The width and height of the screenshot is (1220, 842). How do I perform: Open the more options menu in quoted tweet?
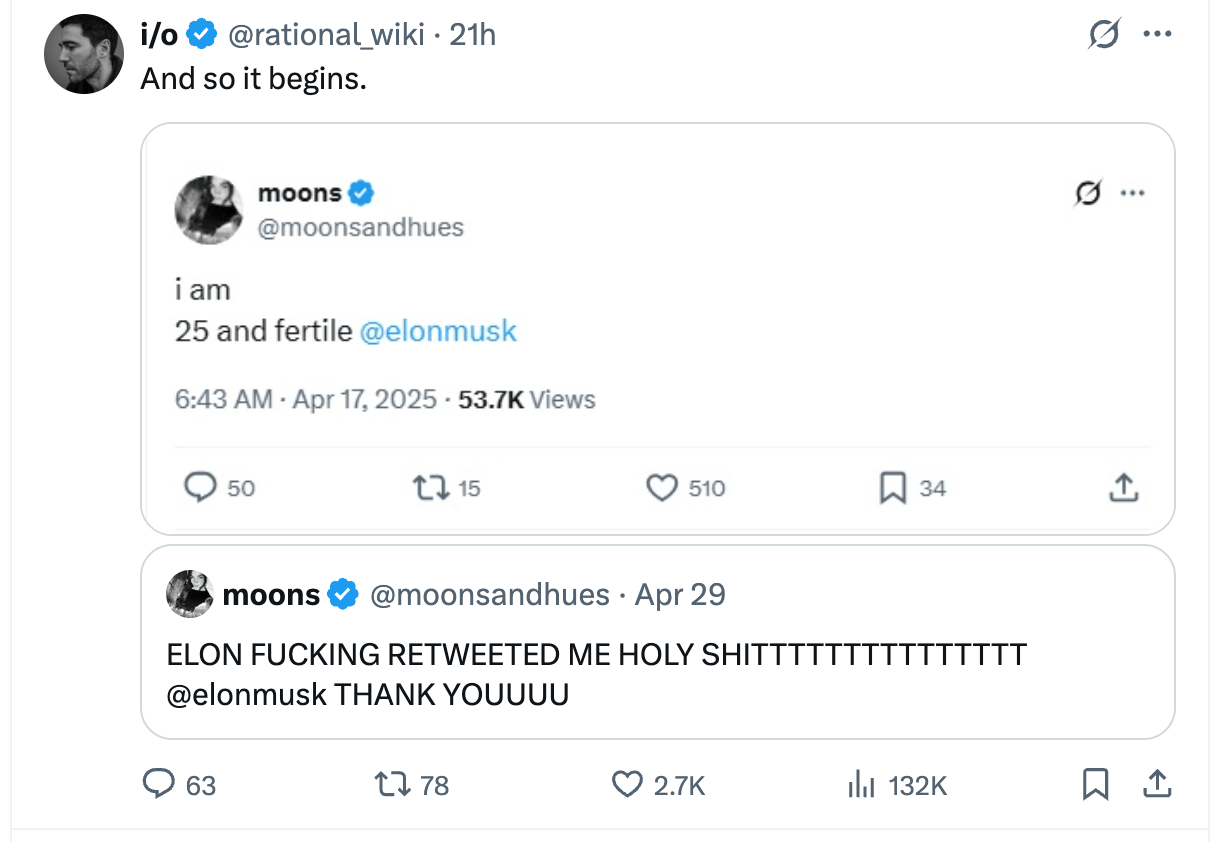1132,193
